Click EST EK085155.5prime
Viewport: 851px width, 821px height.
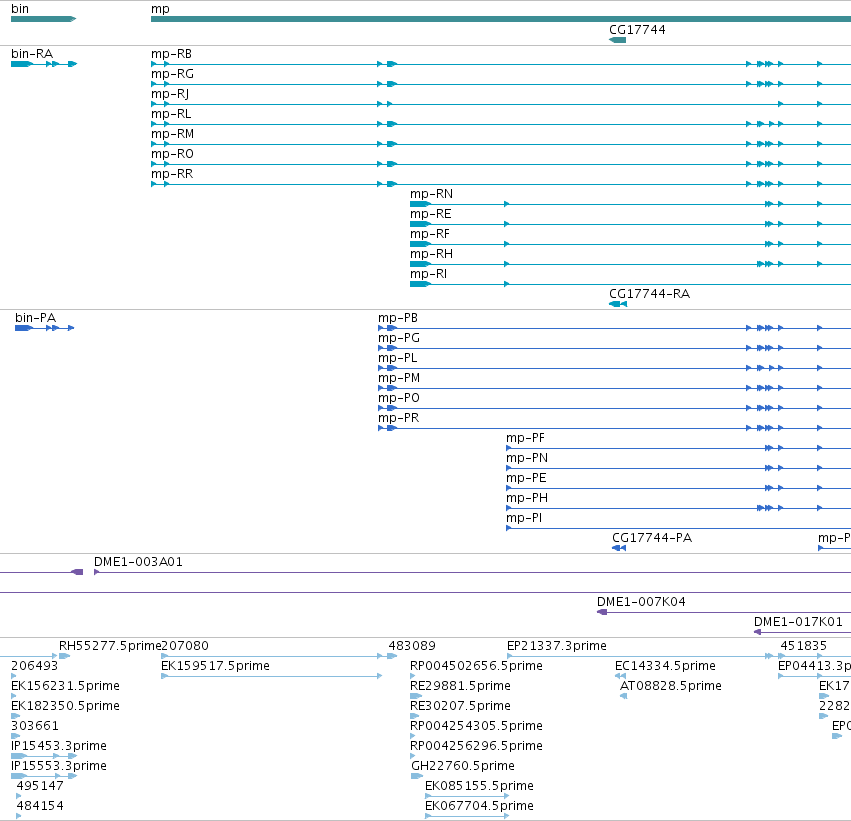pos(479,787)
